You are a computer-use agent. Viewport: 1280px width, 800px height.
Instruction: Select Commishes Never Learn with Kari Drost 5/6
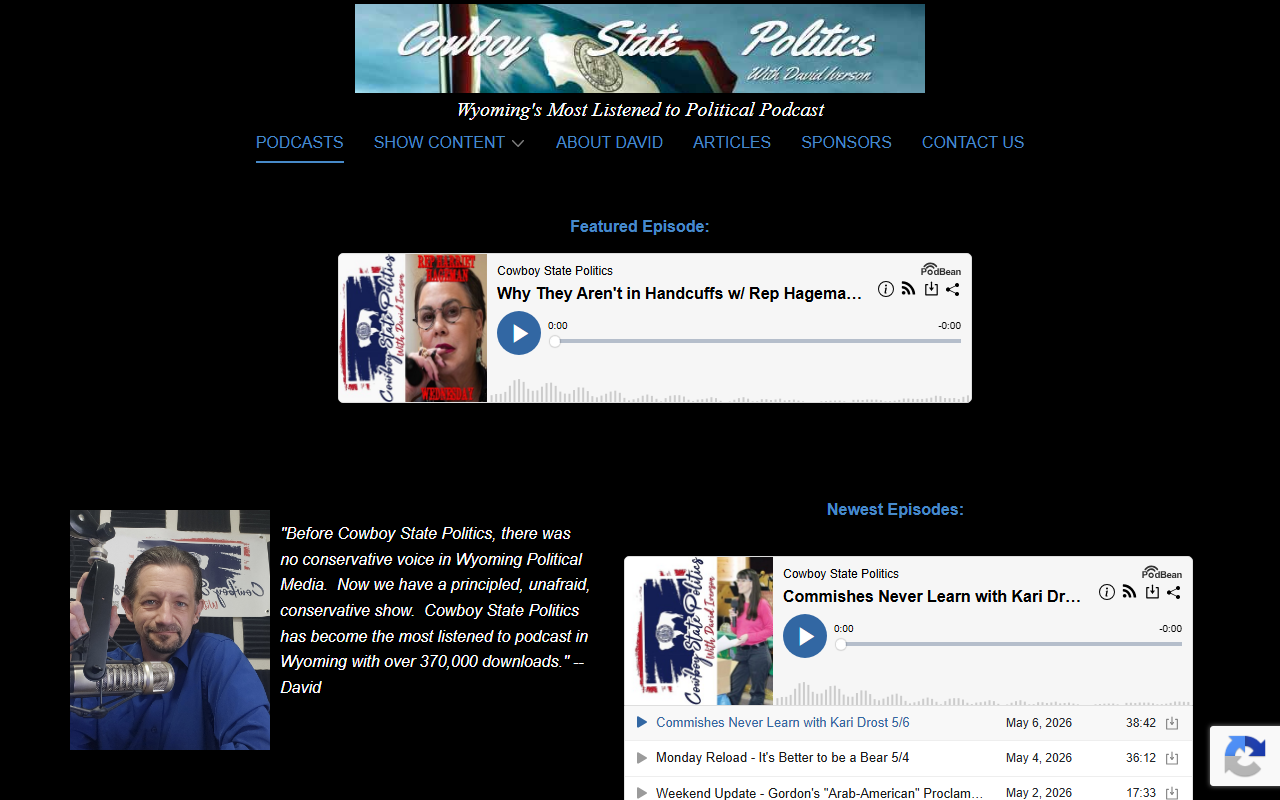coord(783,722)
